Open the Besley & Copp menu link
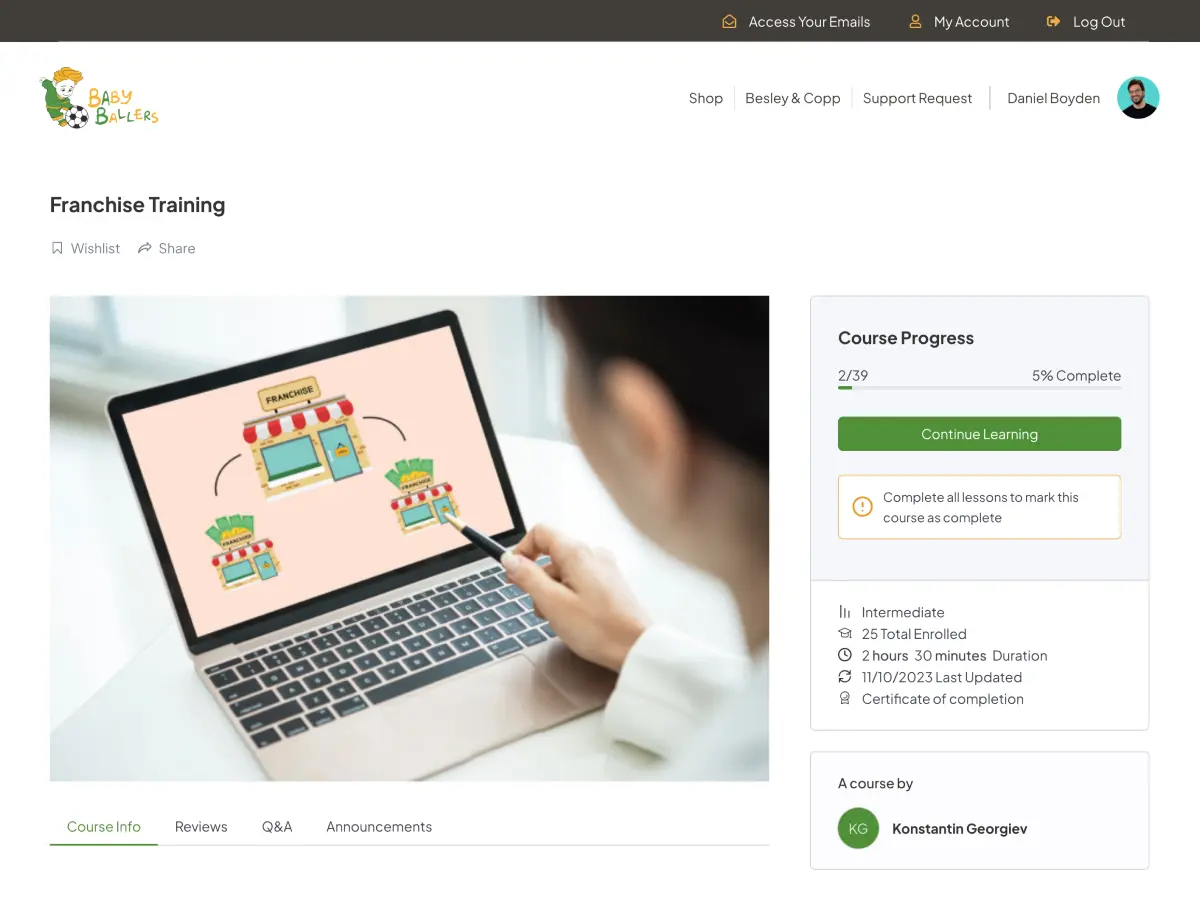The image size is (1200, 900). pyautogui.click(x=793, y=98)
